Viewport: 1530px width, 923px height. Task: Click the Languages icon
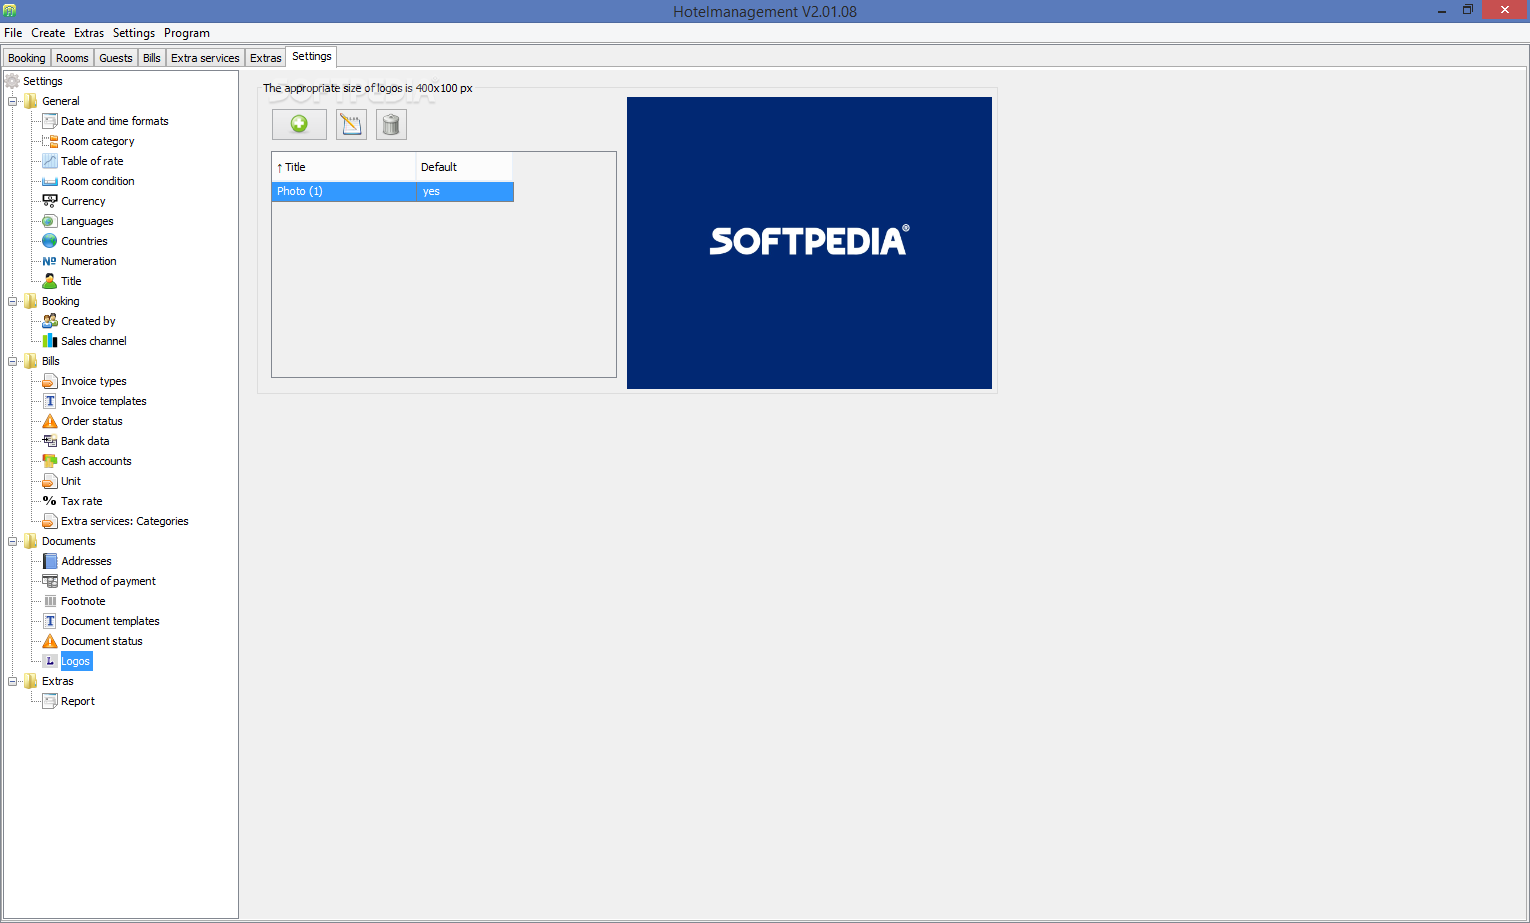(50, 221)
